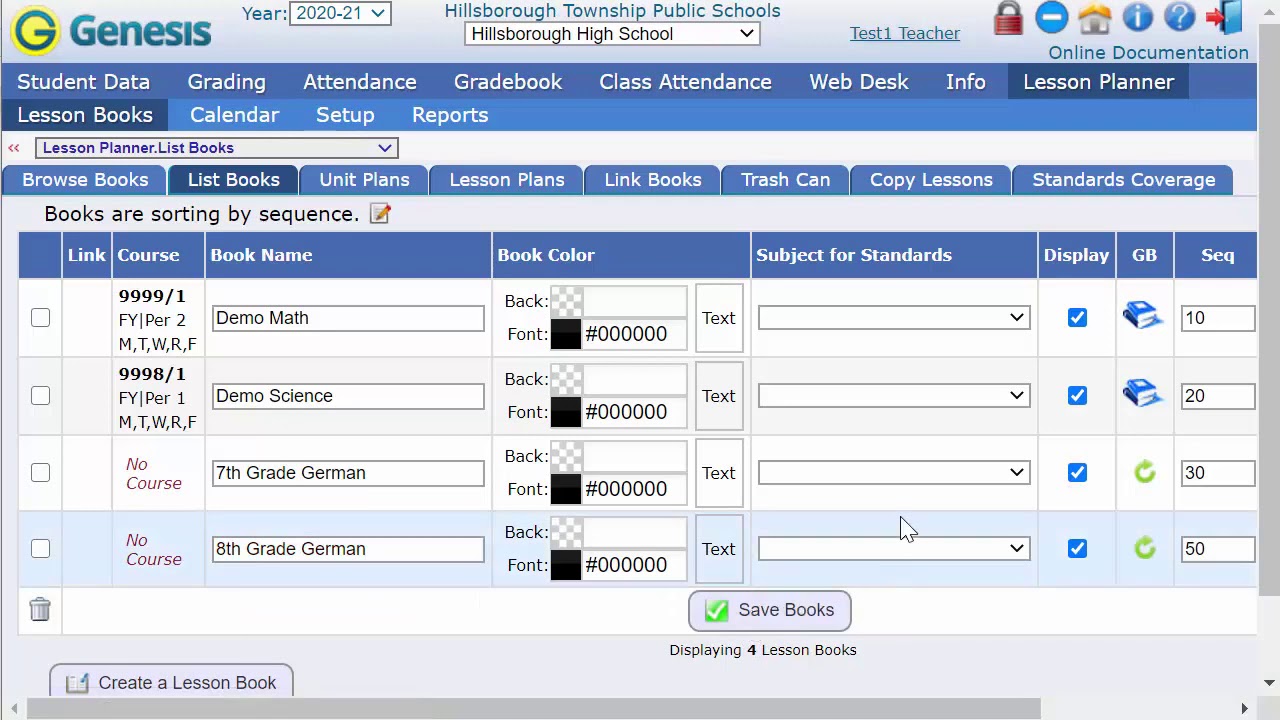Screen dimensions: 1280x720
Task: Click the trash can delete icon
Action: [40, 609]
